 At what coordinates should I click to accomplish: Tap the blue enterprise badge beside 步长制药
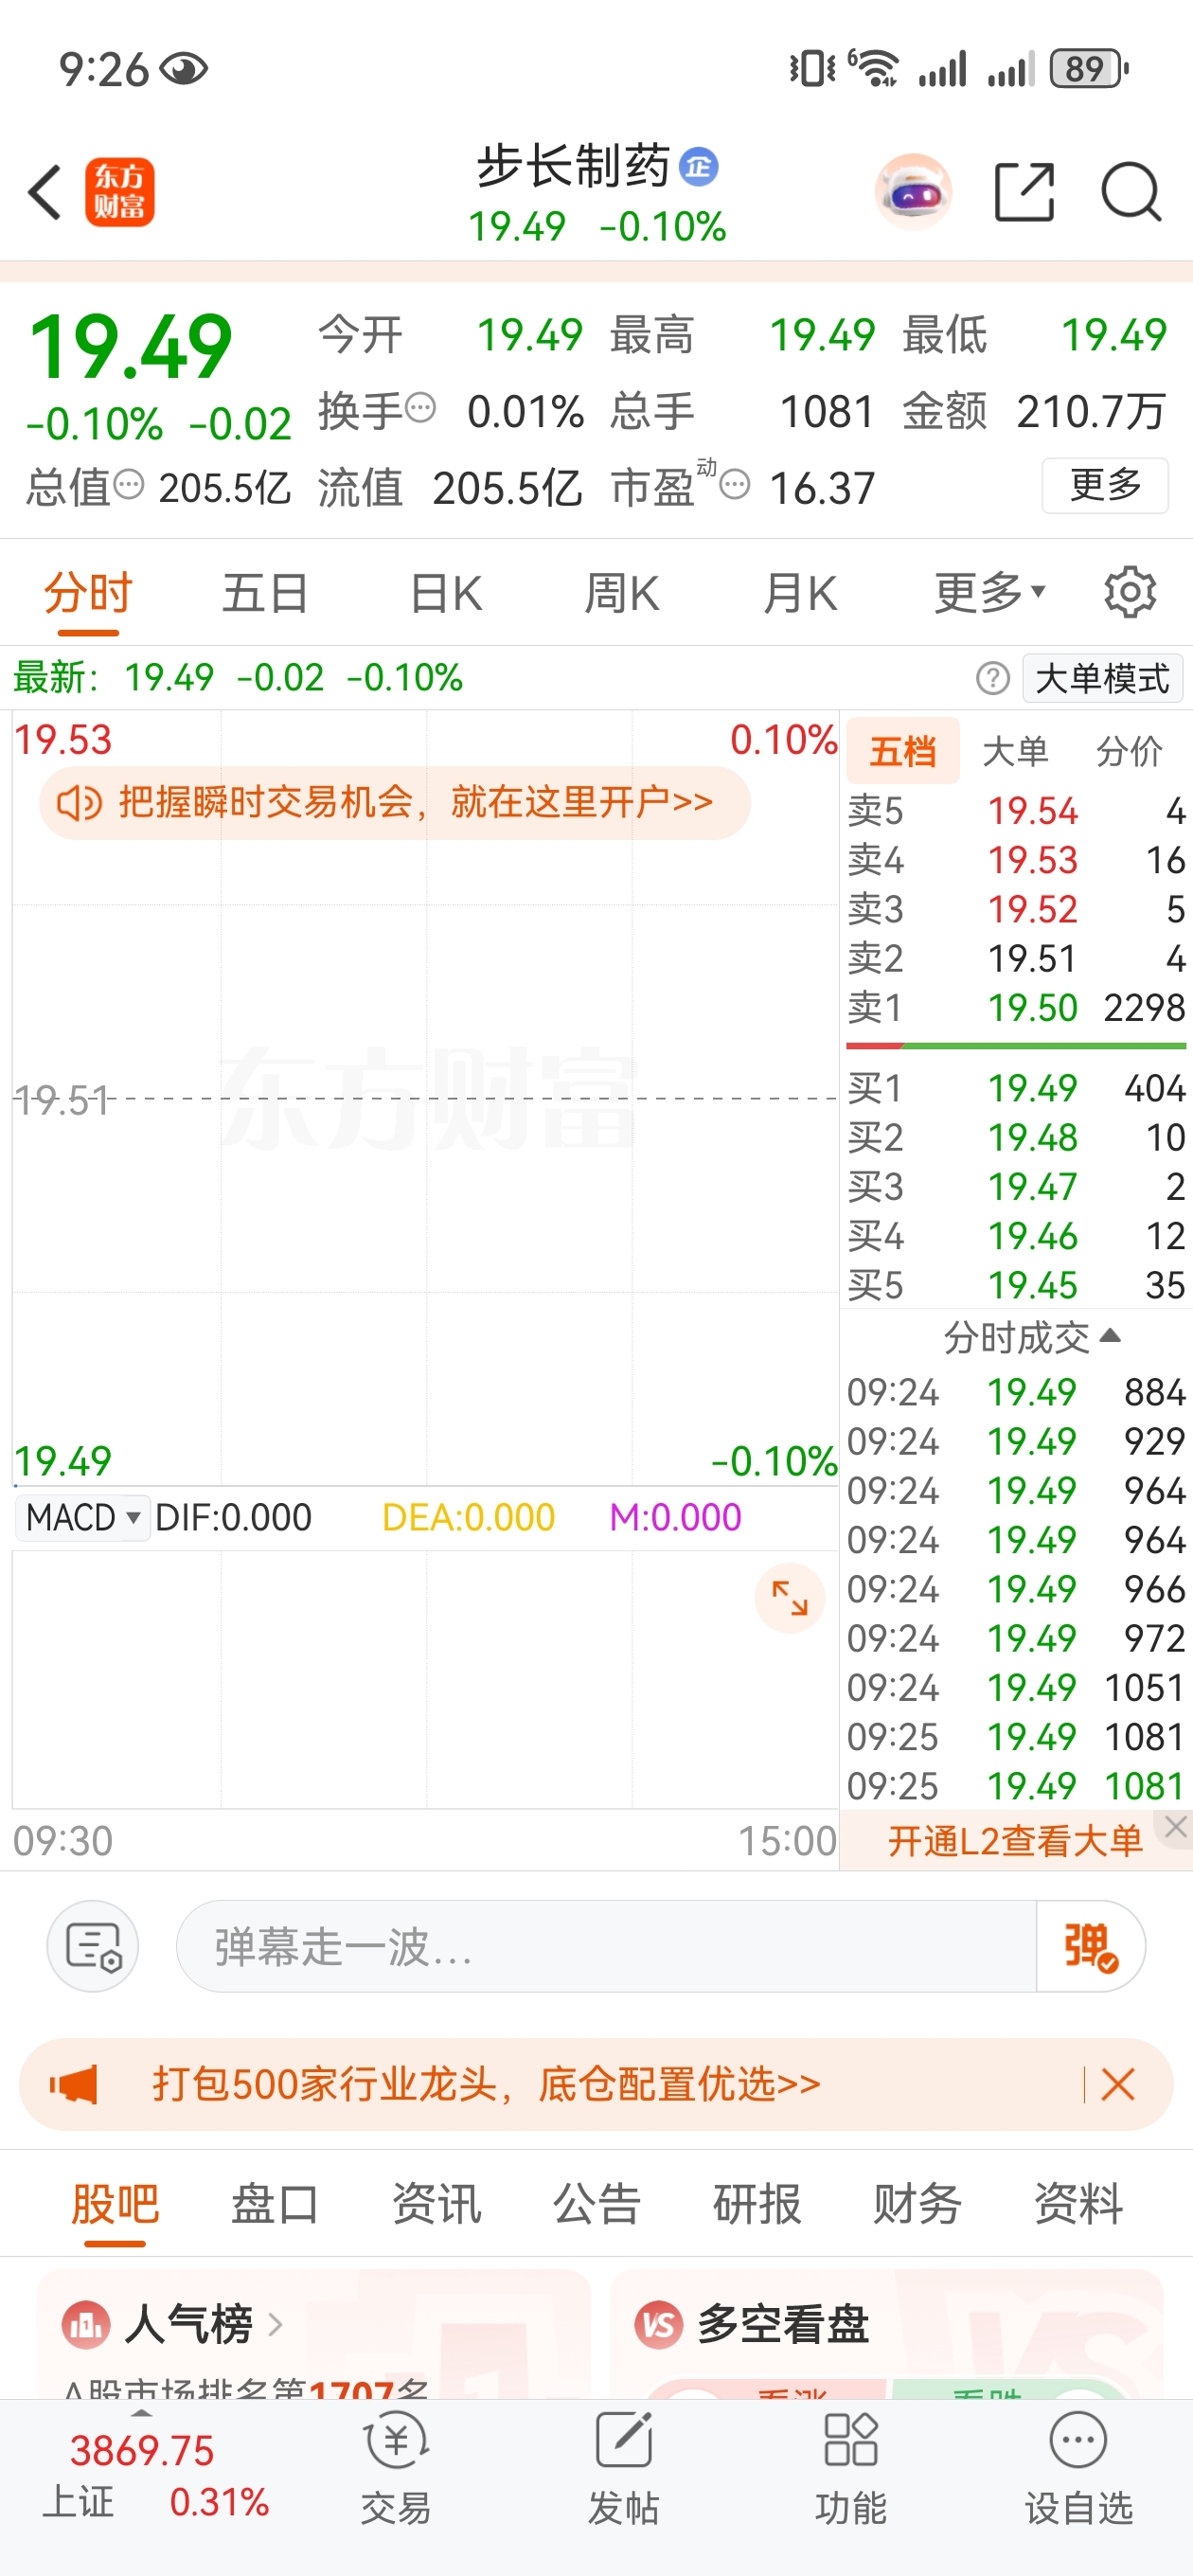(x=698, y=167)
